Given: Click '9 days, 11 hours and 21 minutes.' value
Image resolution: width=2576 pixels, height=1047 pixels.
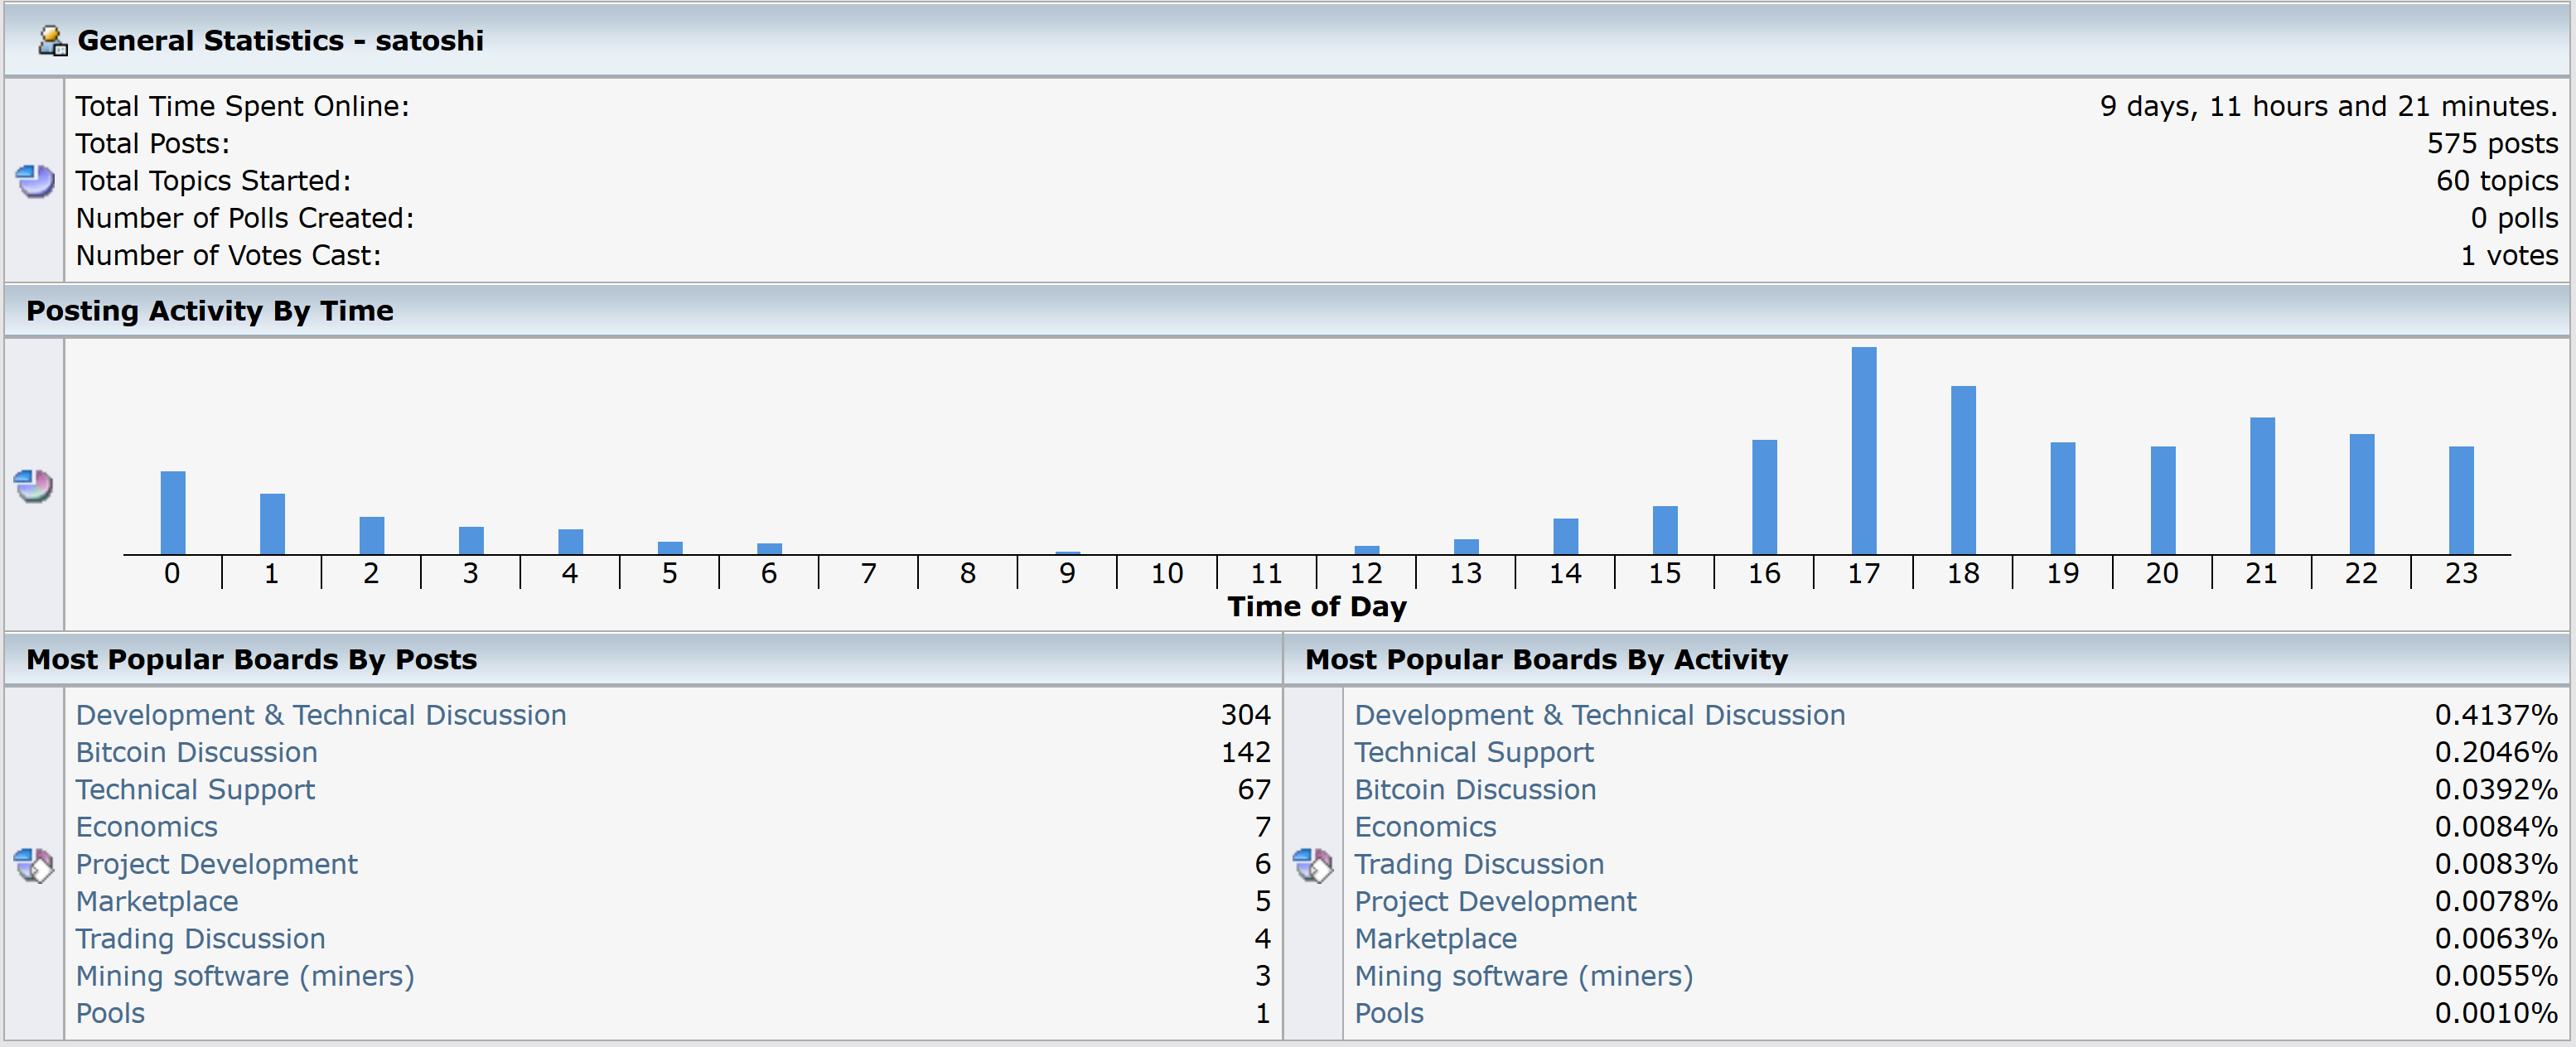Looking at the screenshot, I should [x=2328, y=106].
